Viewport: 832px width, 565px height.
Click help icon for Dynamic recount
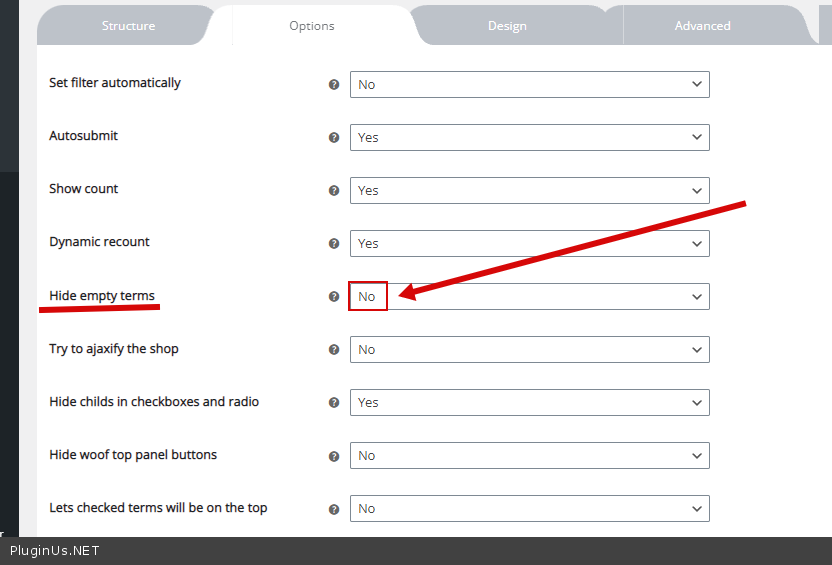pos(334,244)
